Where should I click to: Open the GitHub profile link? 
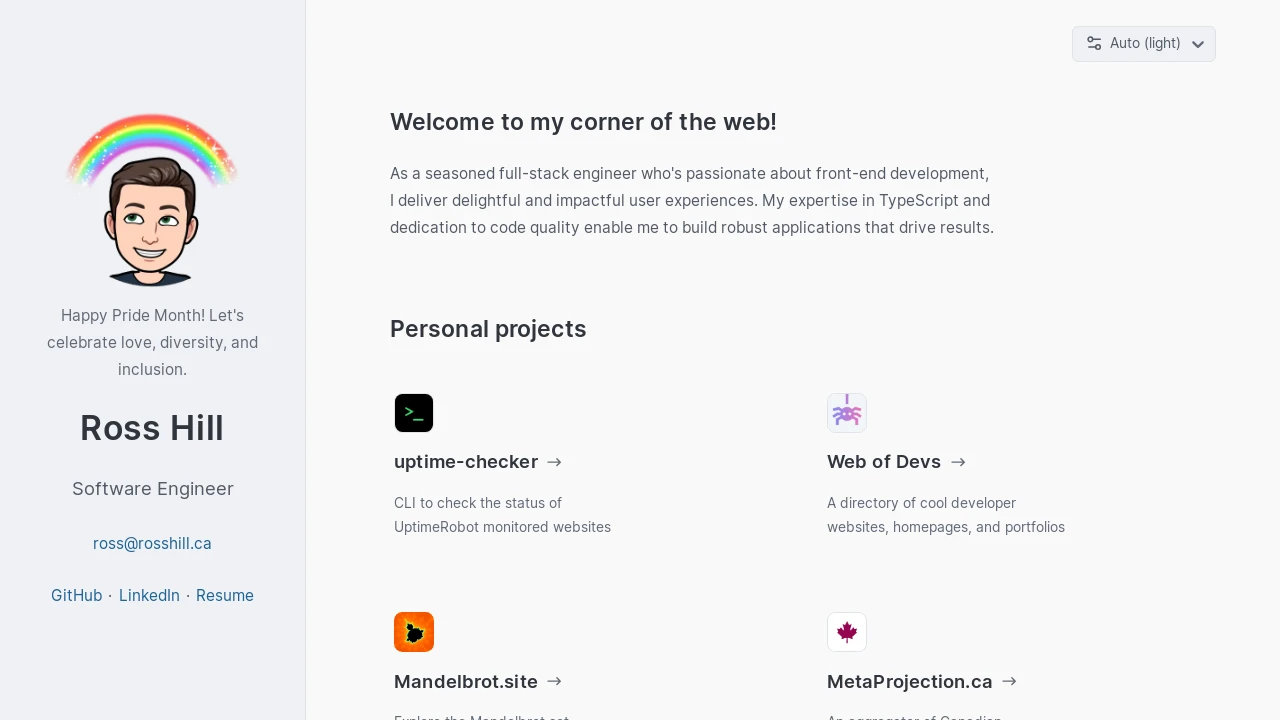[x=76, y=596]
